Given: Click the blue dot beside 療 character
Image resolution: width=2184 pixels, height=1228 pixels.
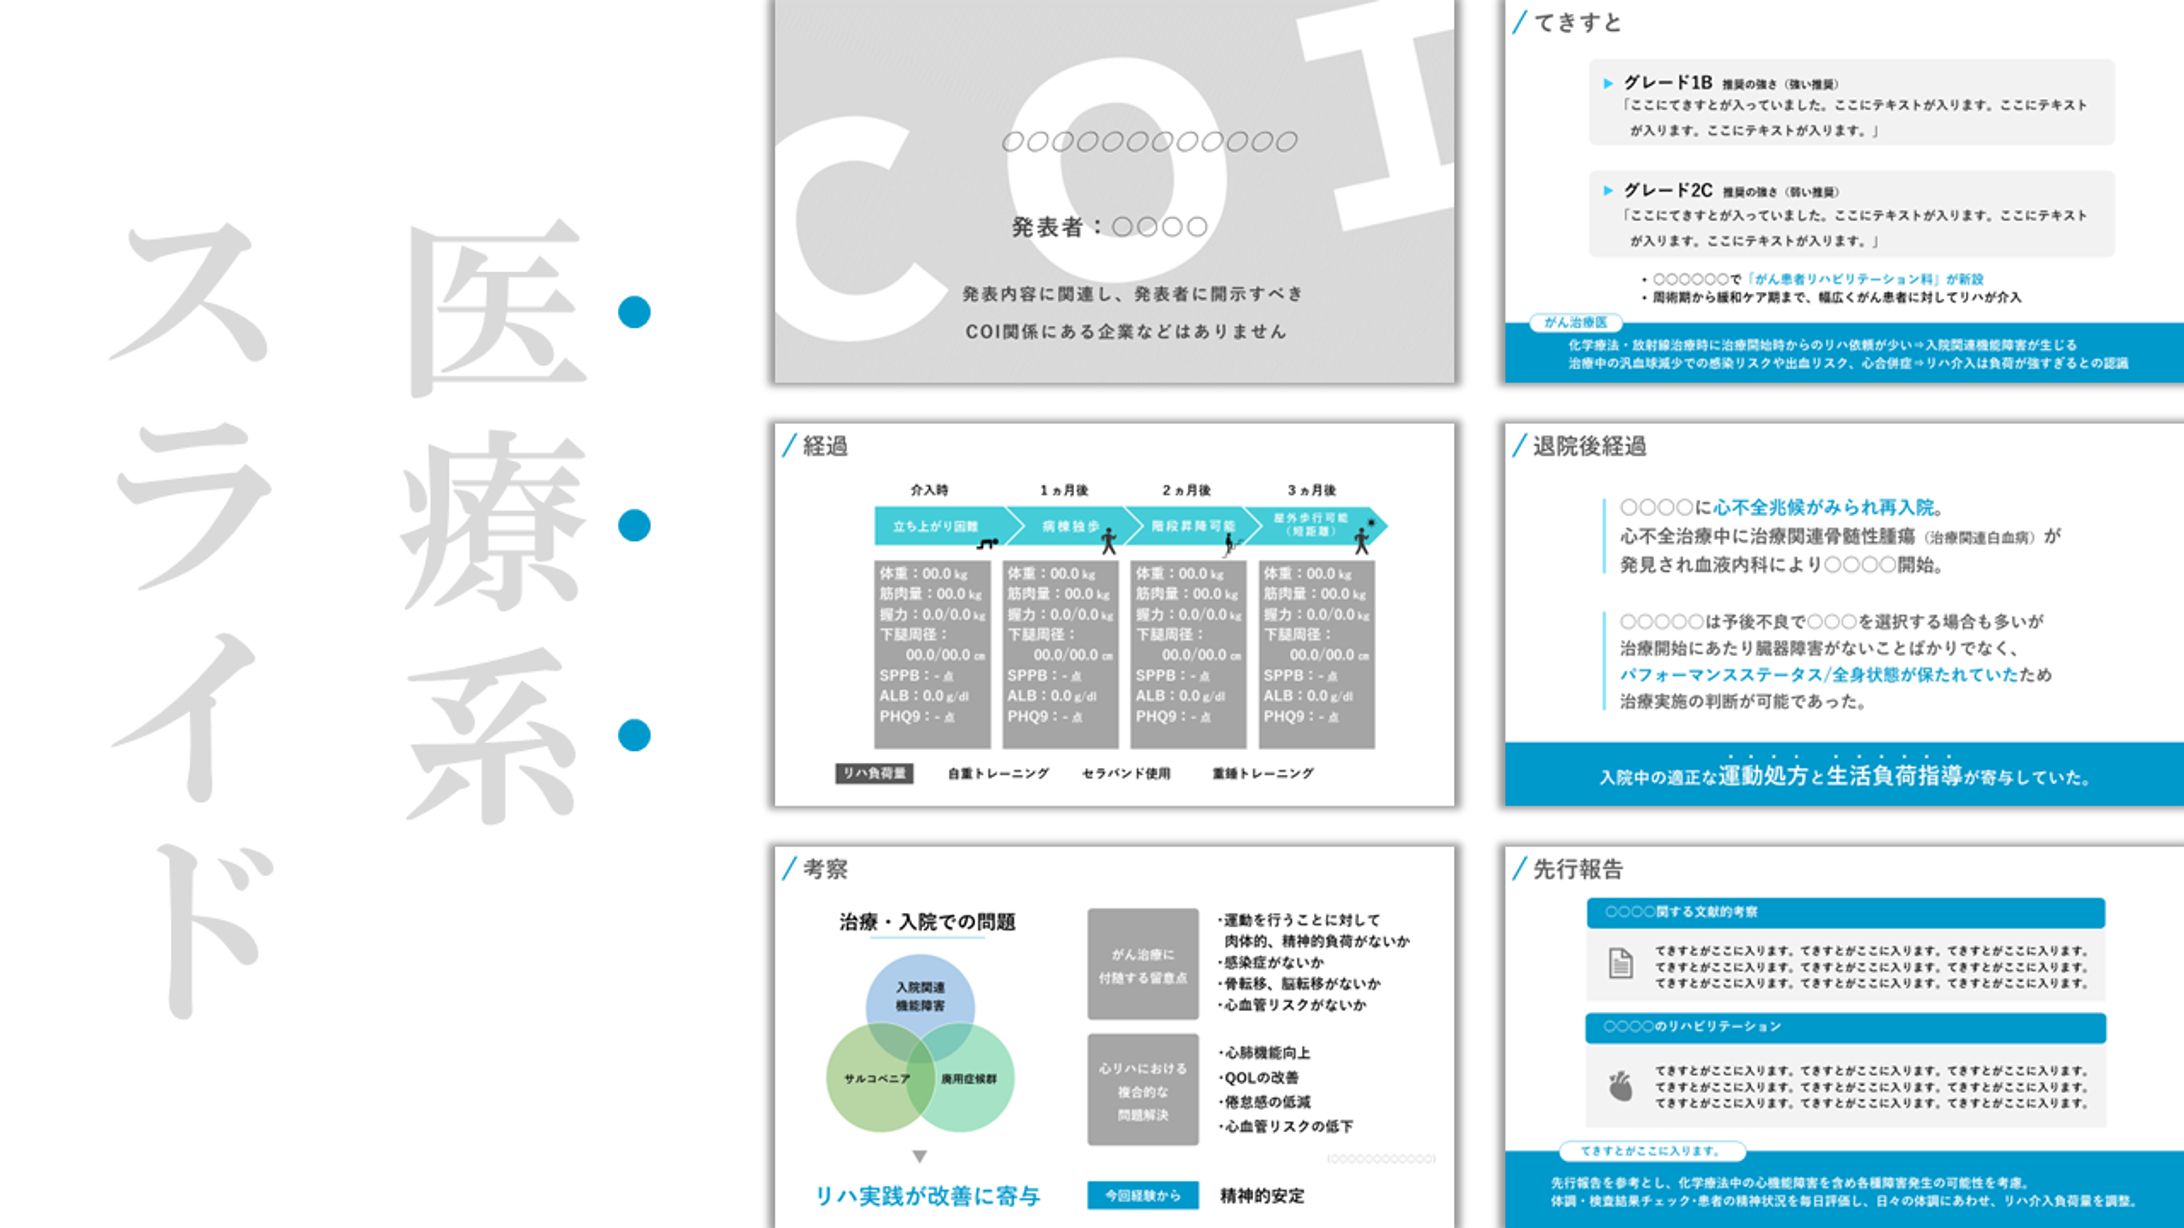Looking at the screenshot, I should pyautogui.click(x=634, y=525).
